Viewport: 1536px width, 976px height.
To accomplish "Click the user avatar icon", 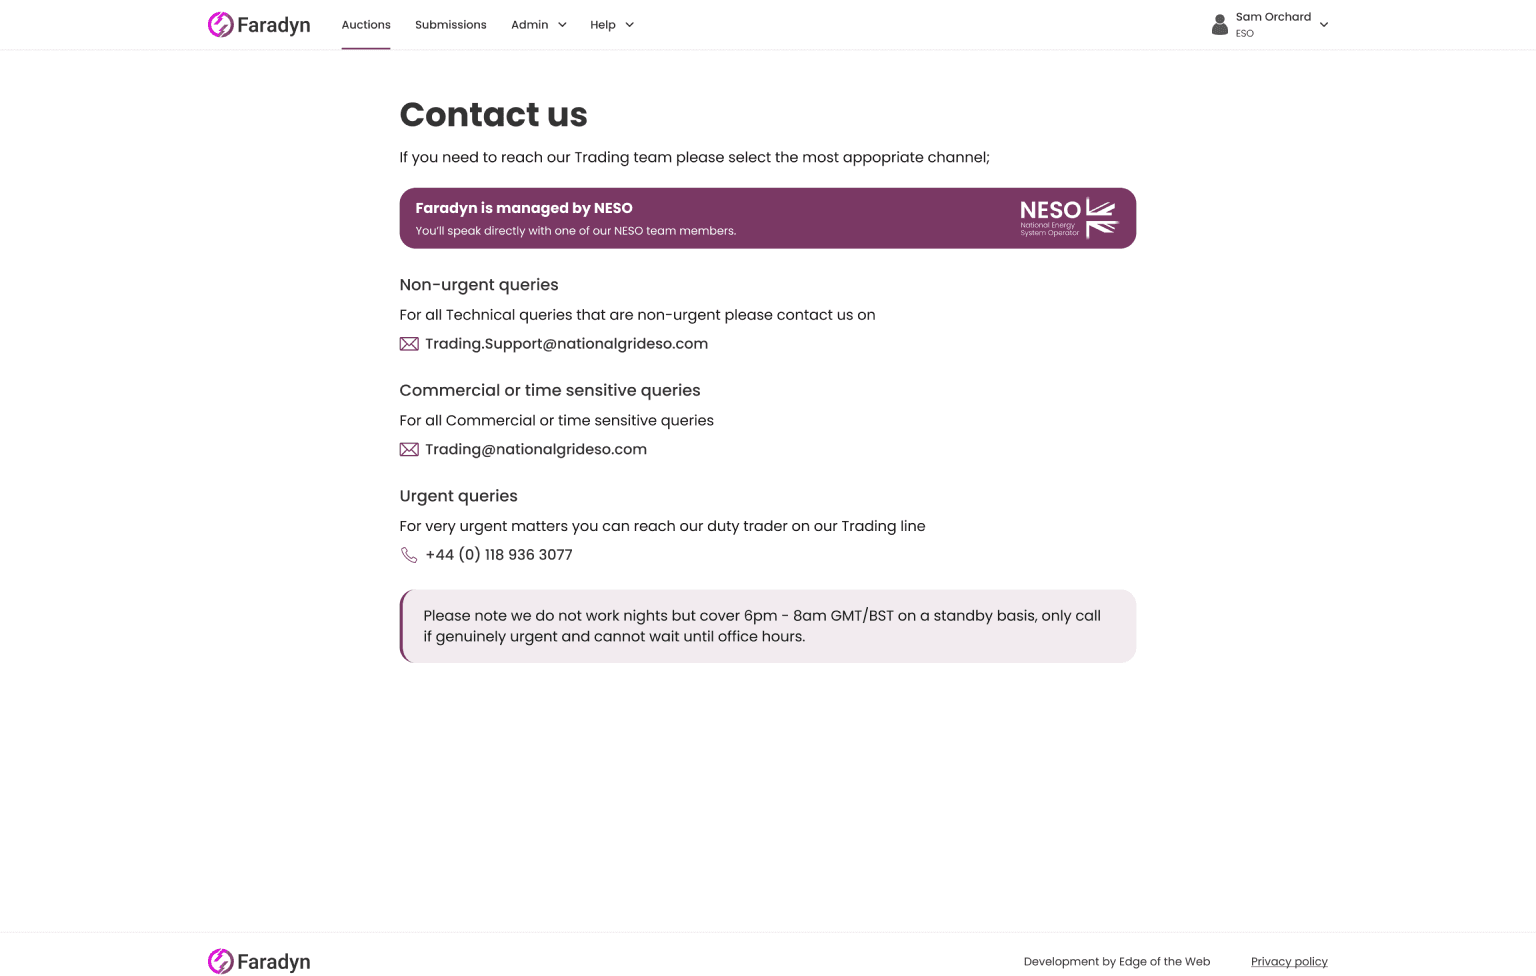I will (x=1219, y=25).
